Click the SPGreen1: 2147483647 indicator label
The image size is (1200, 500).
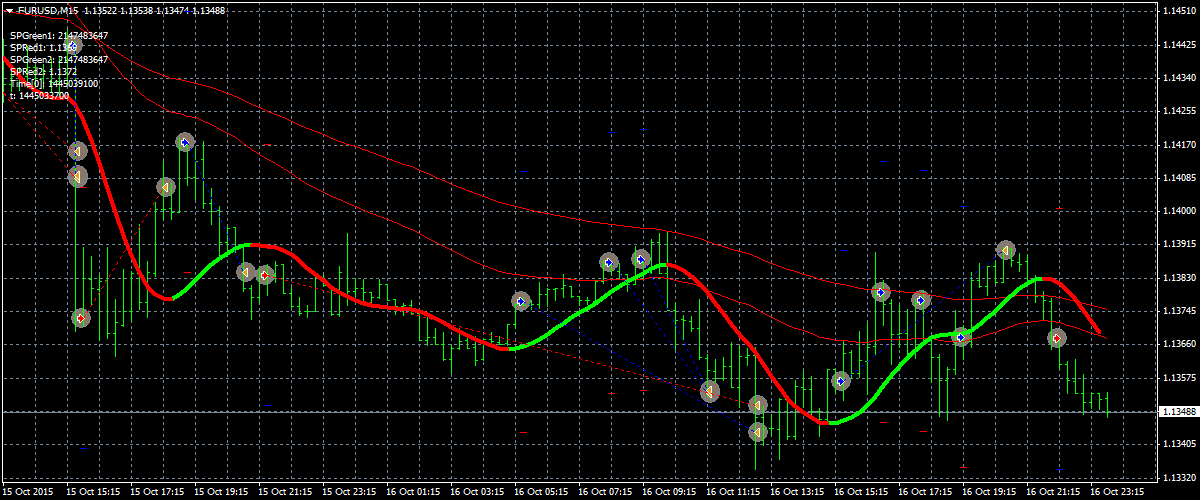tap(59, 35)
